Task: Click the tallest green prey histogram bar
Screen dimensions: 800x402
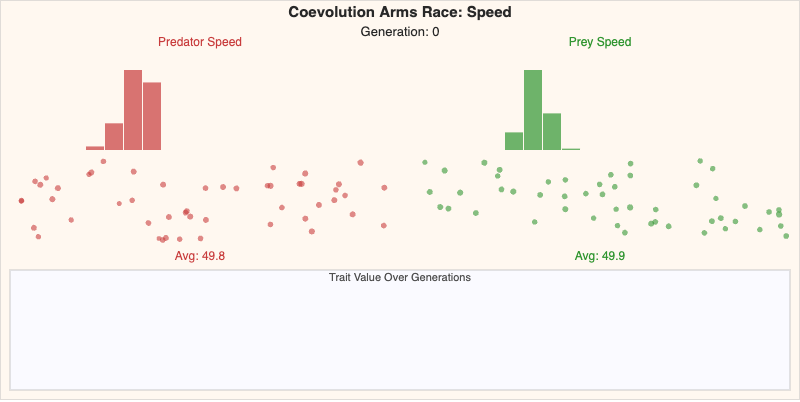Action: pos(533,110)
